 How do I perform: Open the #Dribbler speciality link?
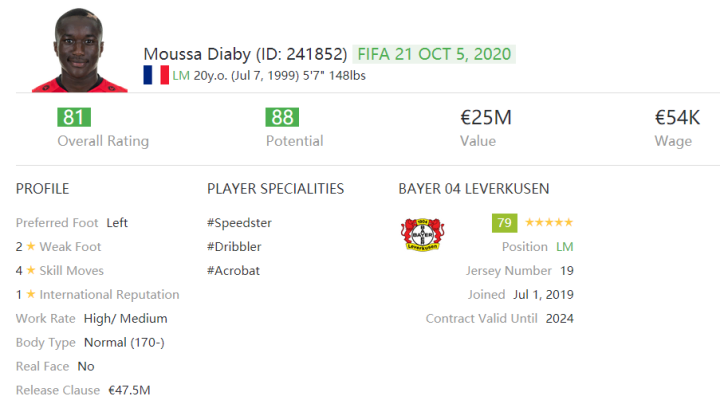pyautogui.click(x=235, y=247)
